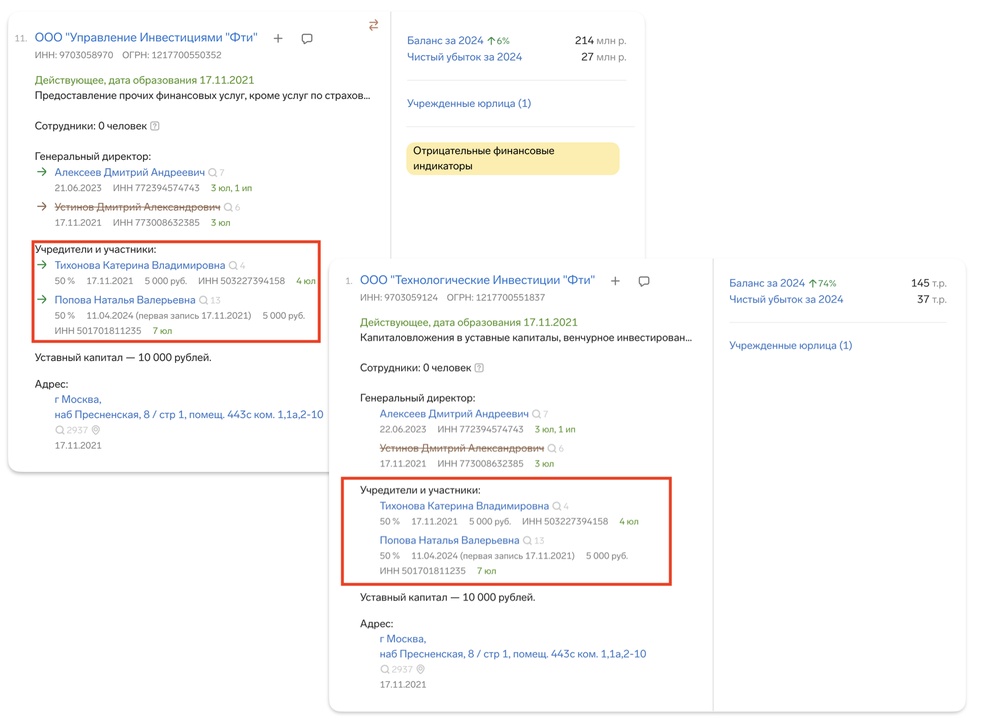Click help icon near employees in "Технологические Инвестиции"
Screen dimensions: 1000x720
480,368
